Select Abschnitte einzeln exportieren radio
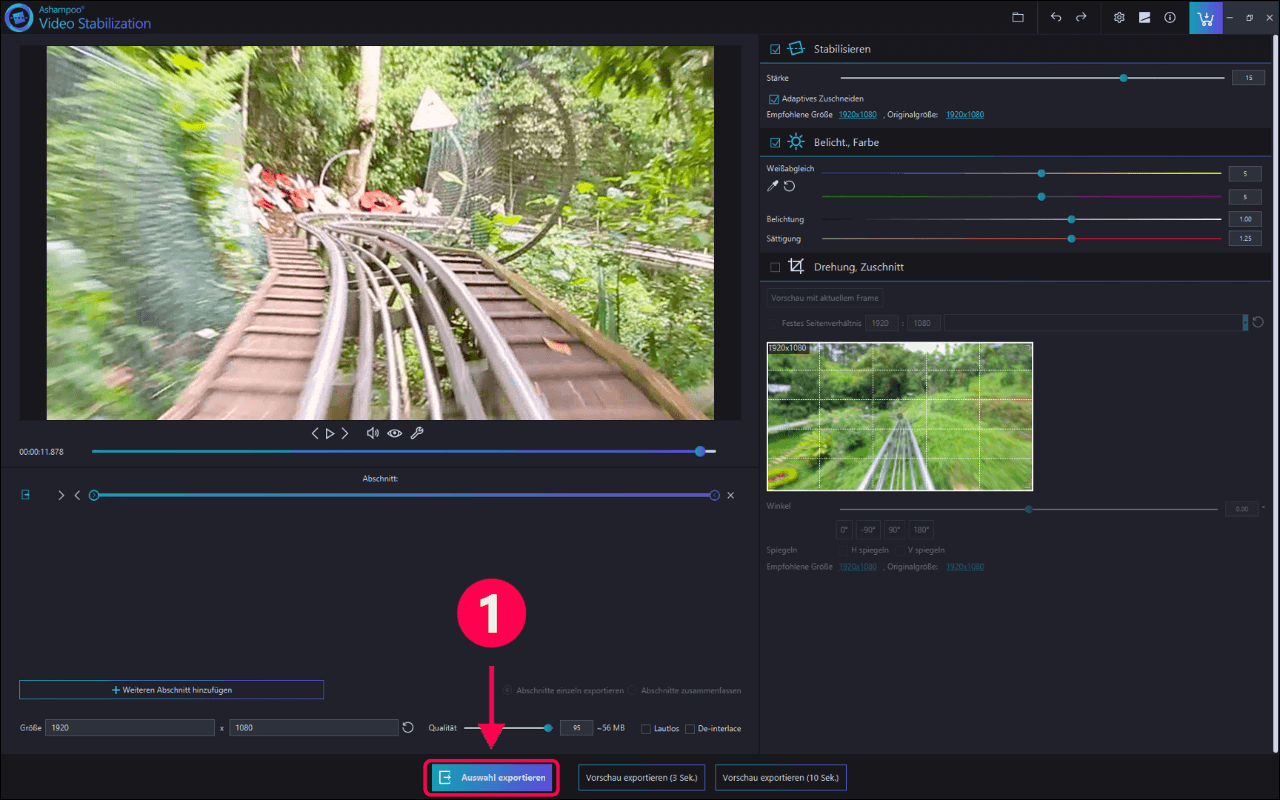The width and height of the screenshot is (1280, 800). [x=508, y=690]
